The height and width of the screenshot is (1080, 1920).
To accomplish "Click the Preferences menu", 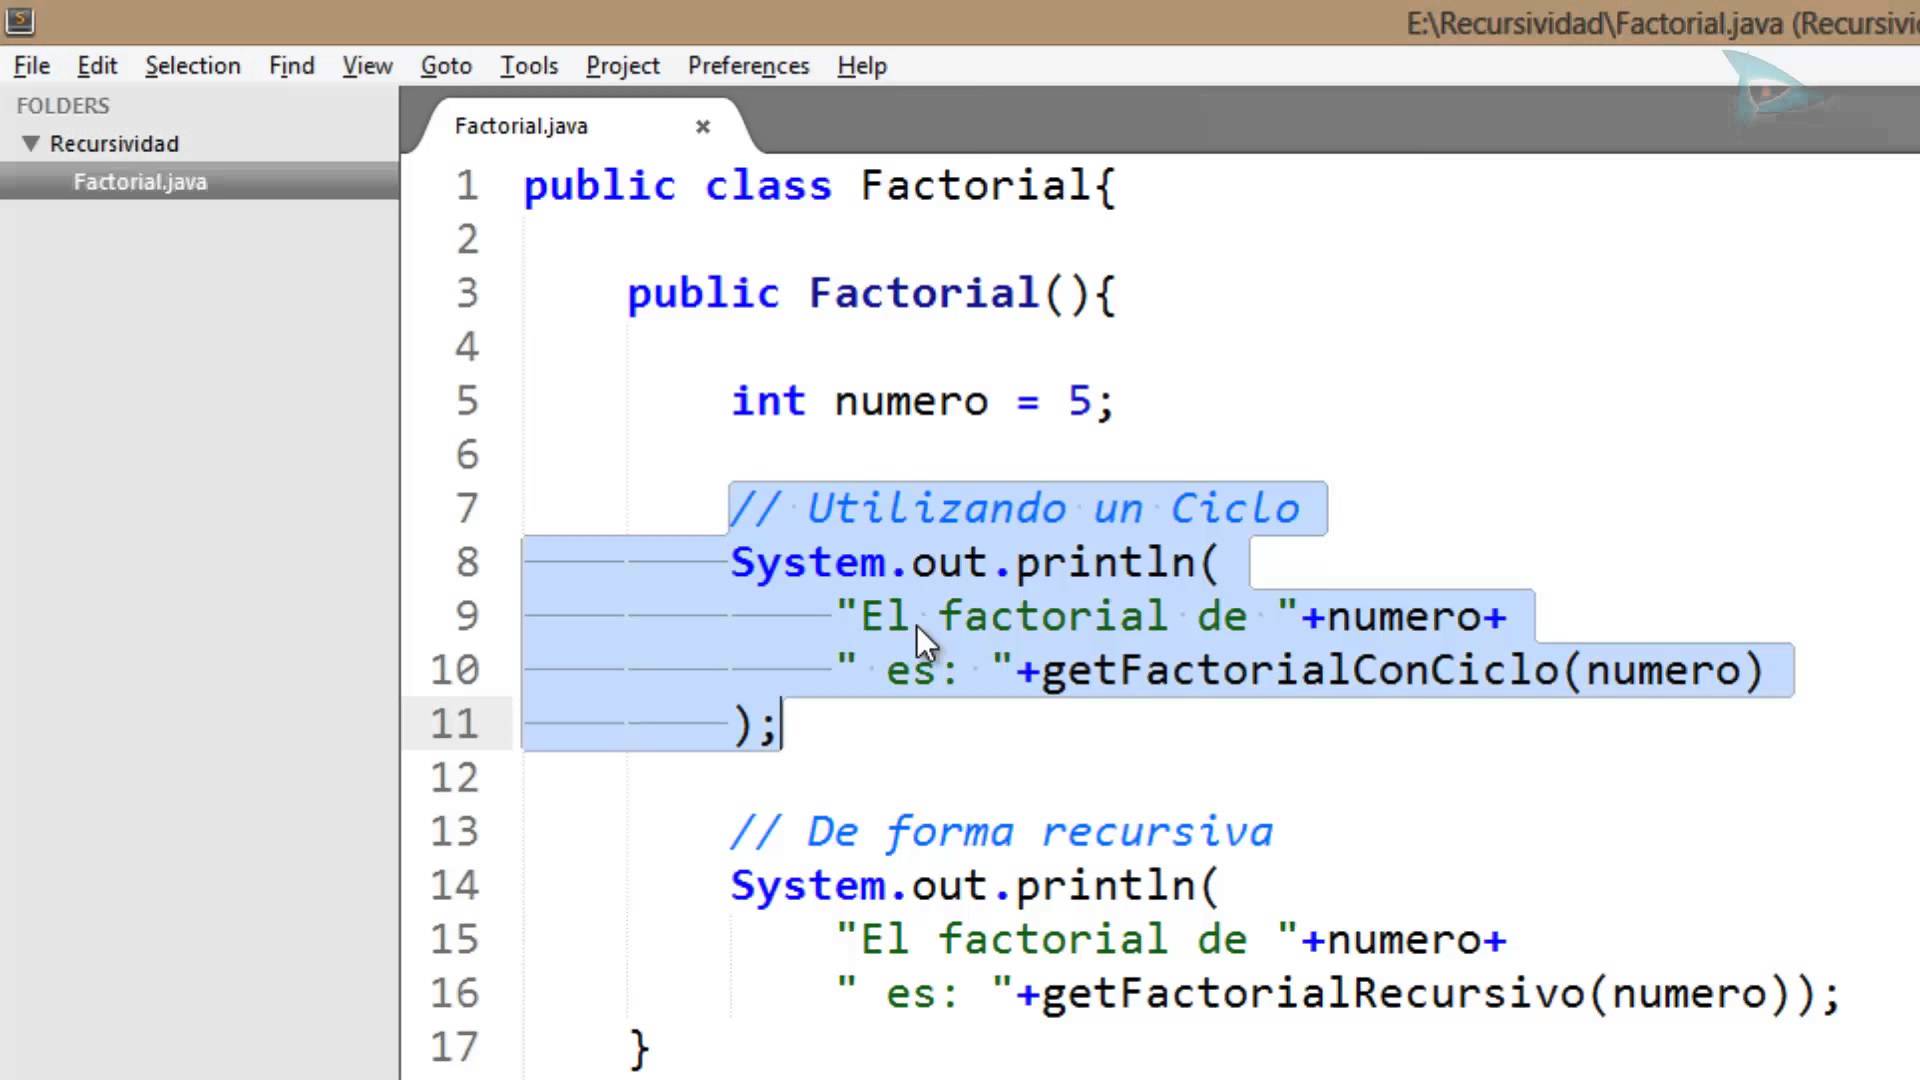I will [748, 65].
